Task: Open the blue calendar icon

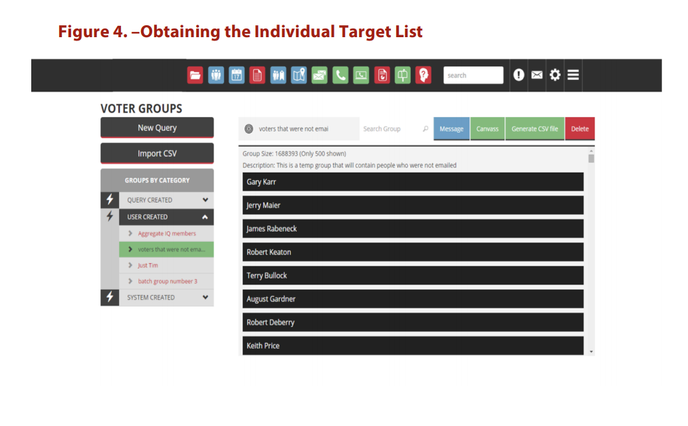Action: tap(236, 75)
